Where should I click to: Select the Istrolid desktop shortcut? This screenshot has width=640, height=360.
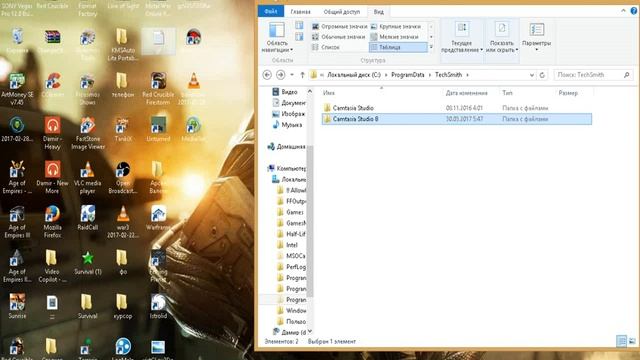[158, 306]
